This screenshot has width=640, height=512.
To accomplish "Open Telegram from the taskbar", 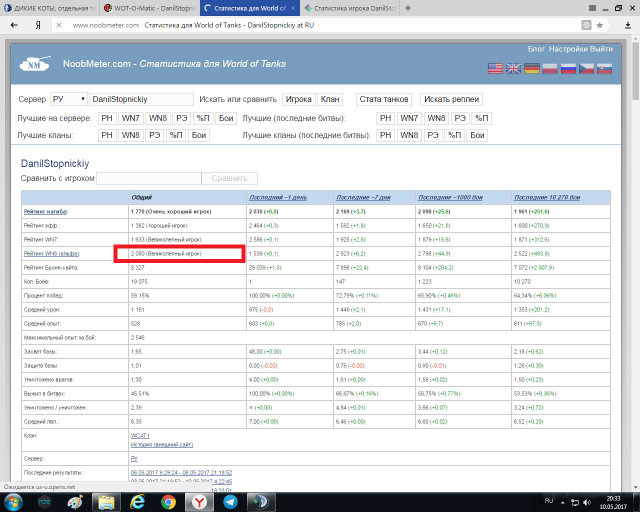I will pyautogui.click(x=232, y=499).
